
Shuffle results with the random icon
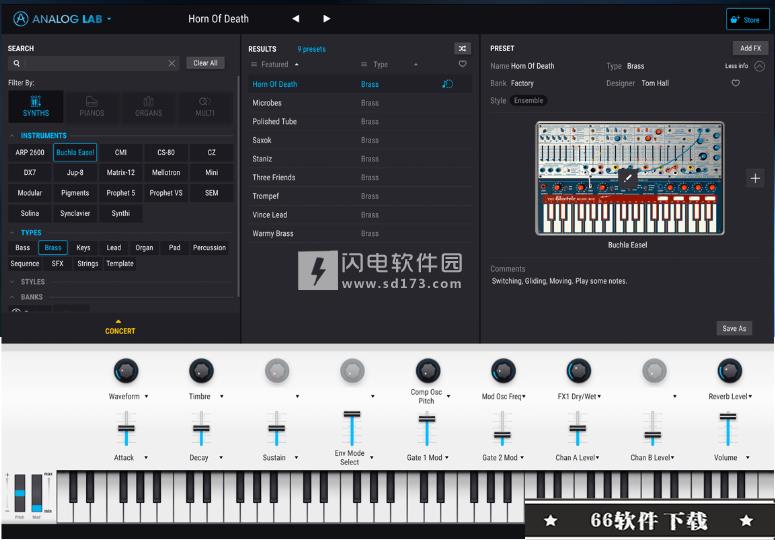tap(462, 48)
